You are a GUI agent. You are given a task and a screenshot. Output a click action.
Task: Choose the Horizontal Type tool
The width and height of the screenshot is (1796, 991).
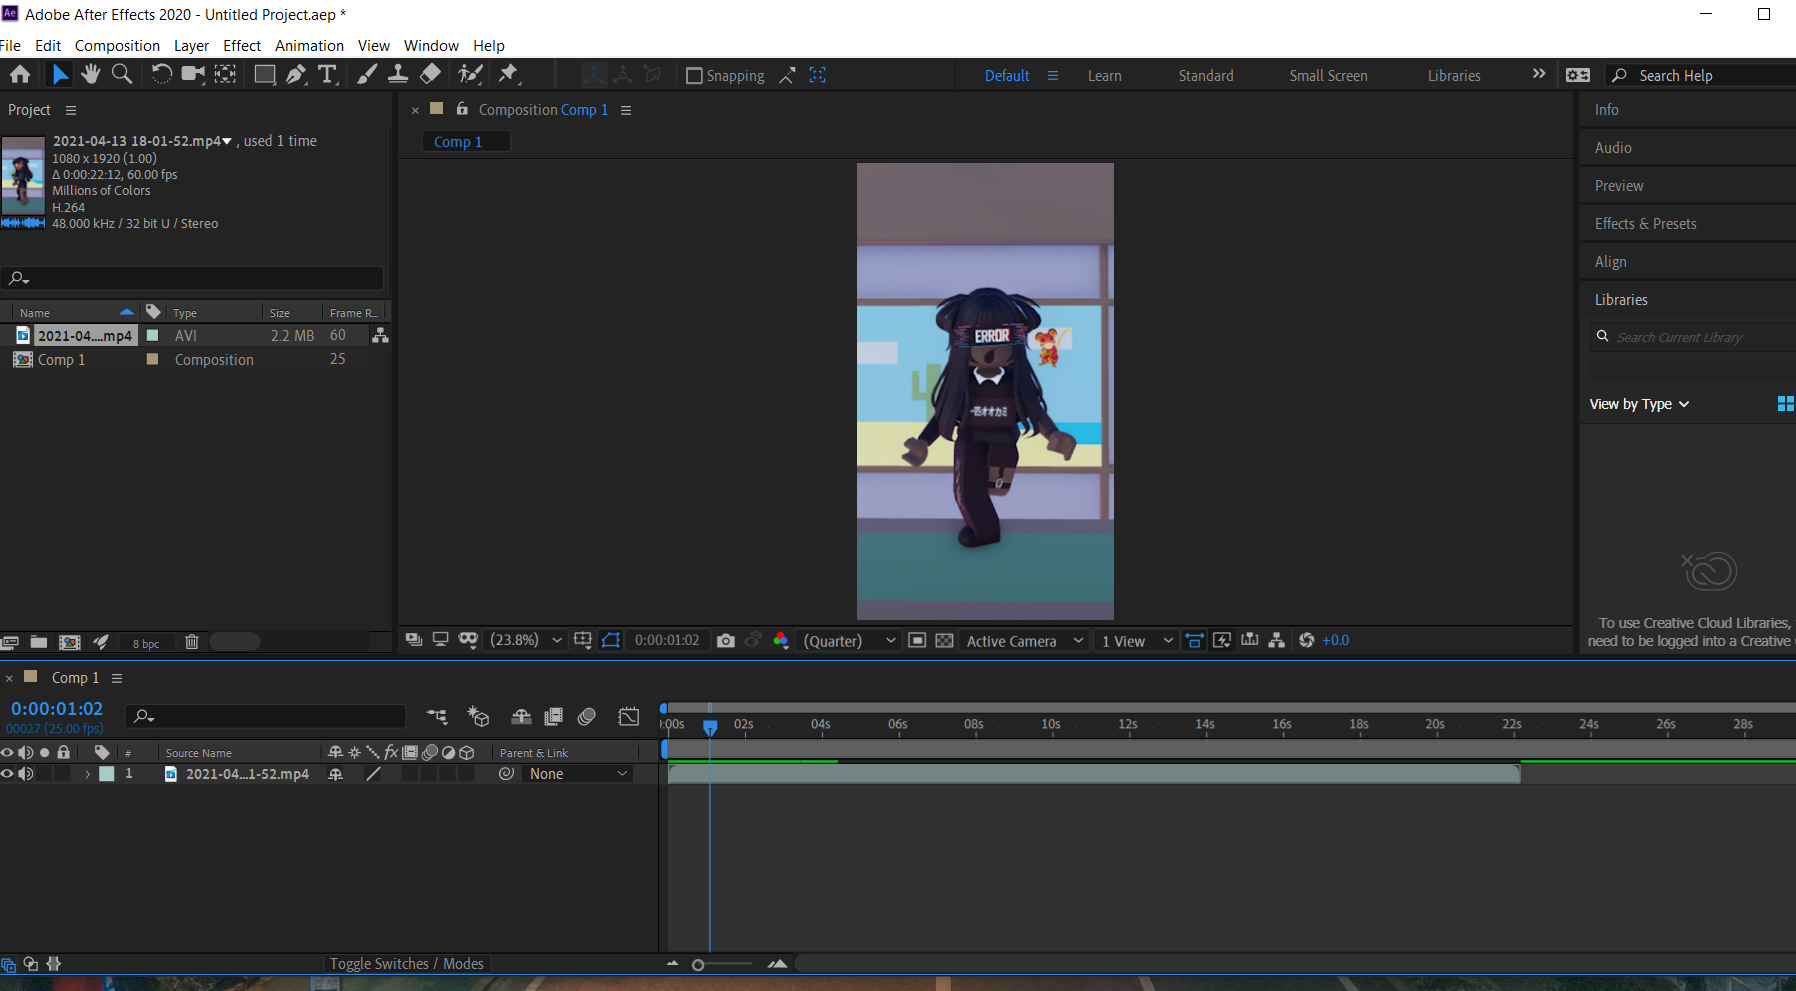pos(327,74)
